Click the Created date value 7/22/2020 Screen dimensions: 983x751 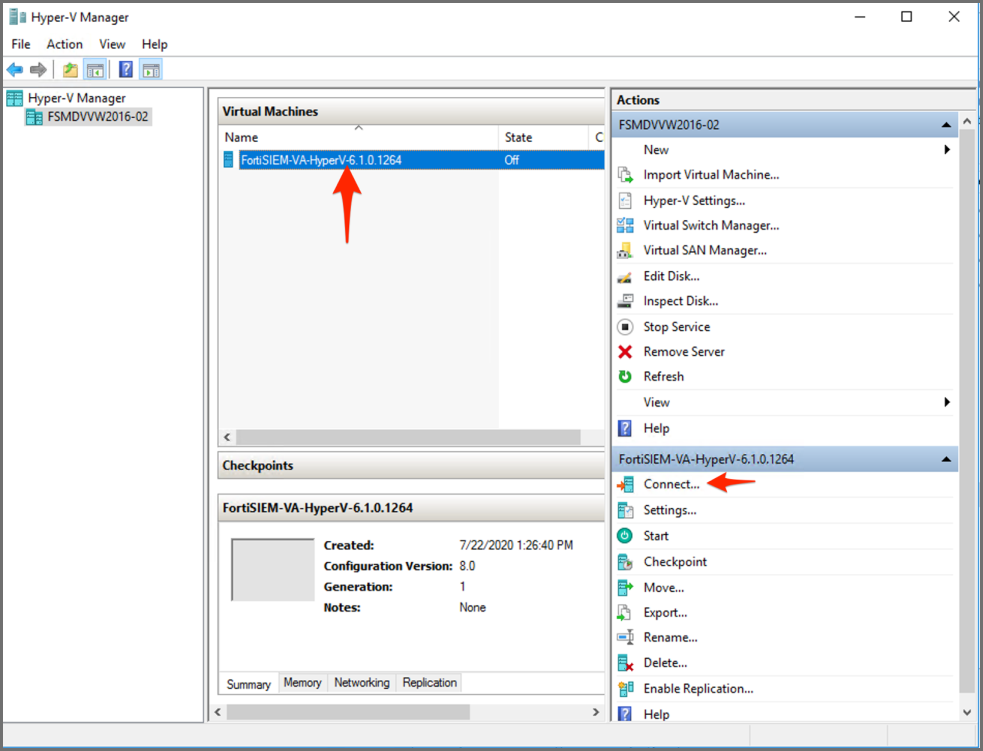pyautogui.click(x=516, y=545)
